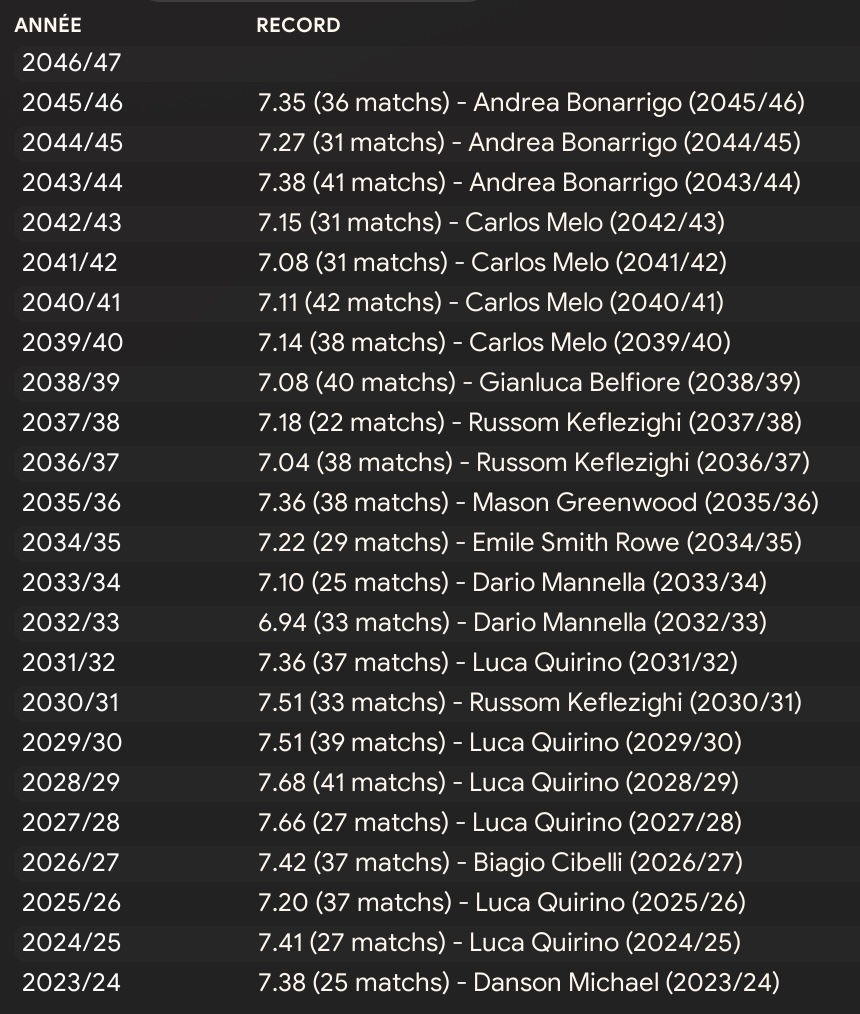
Task: Select the 2046/47 season cell
Action: tap(71, 63)
